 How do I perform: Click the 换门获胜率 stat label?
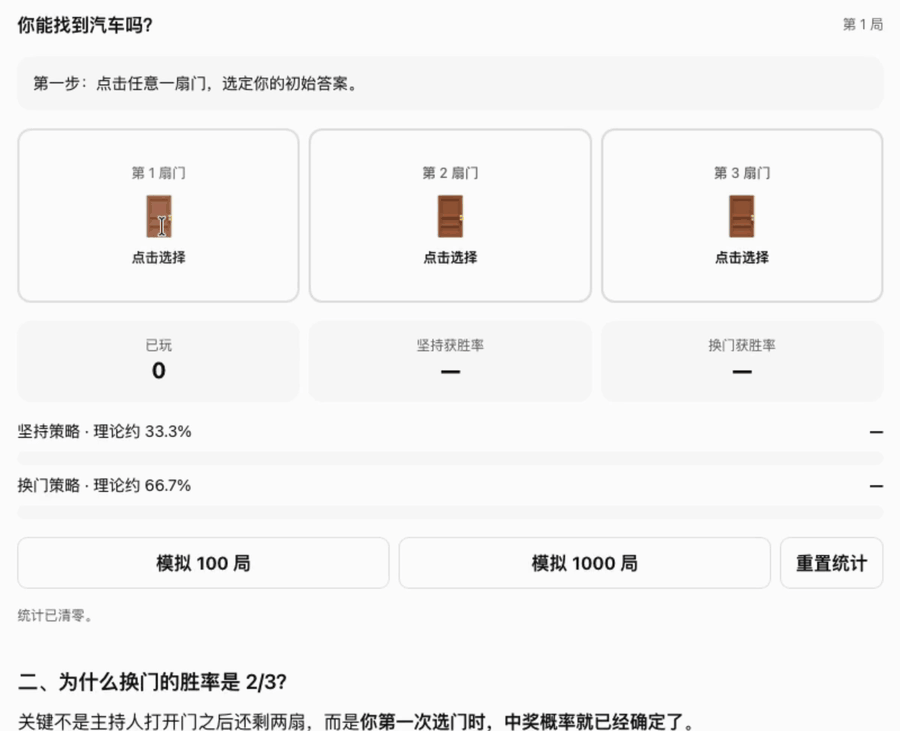(742, 345)
